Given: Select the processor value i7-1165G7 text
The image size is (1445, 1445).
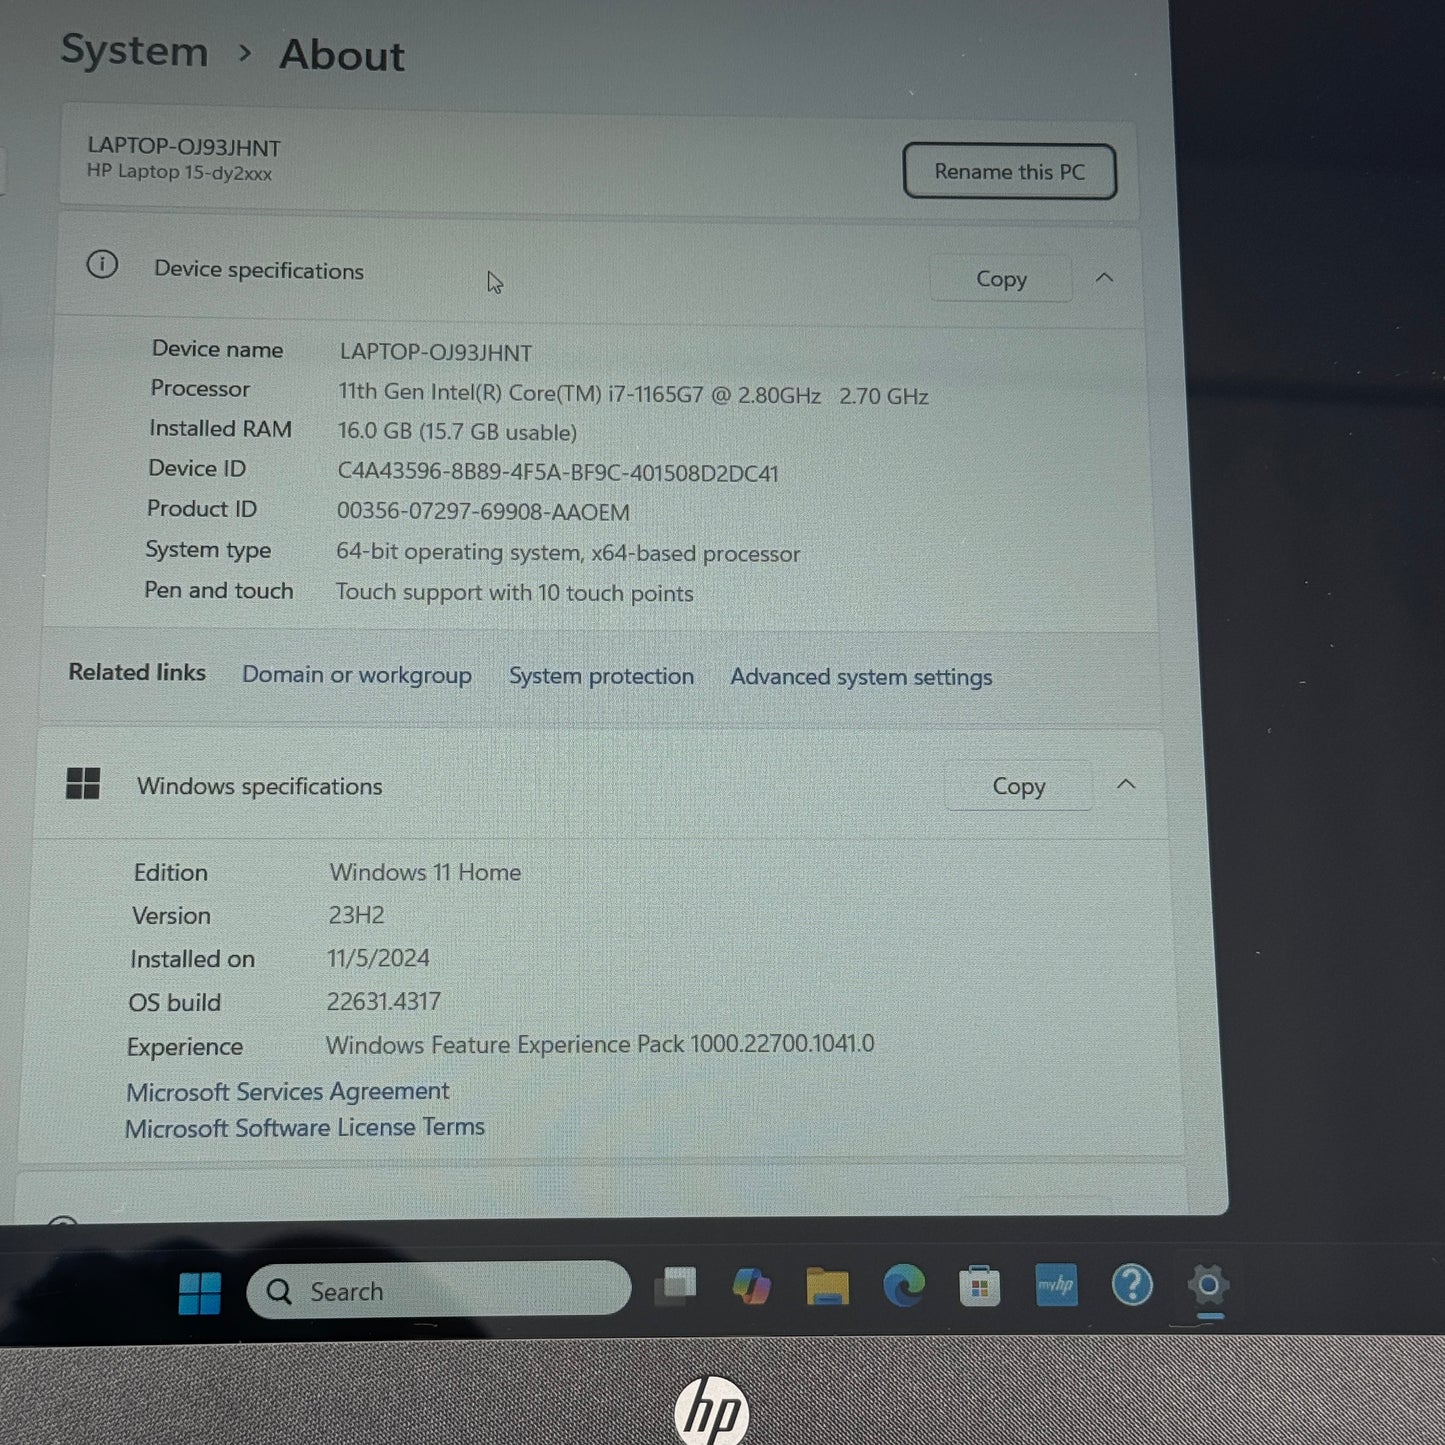Looking at the screenshot, I should click(x=633, y=394).
